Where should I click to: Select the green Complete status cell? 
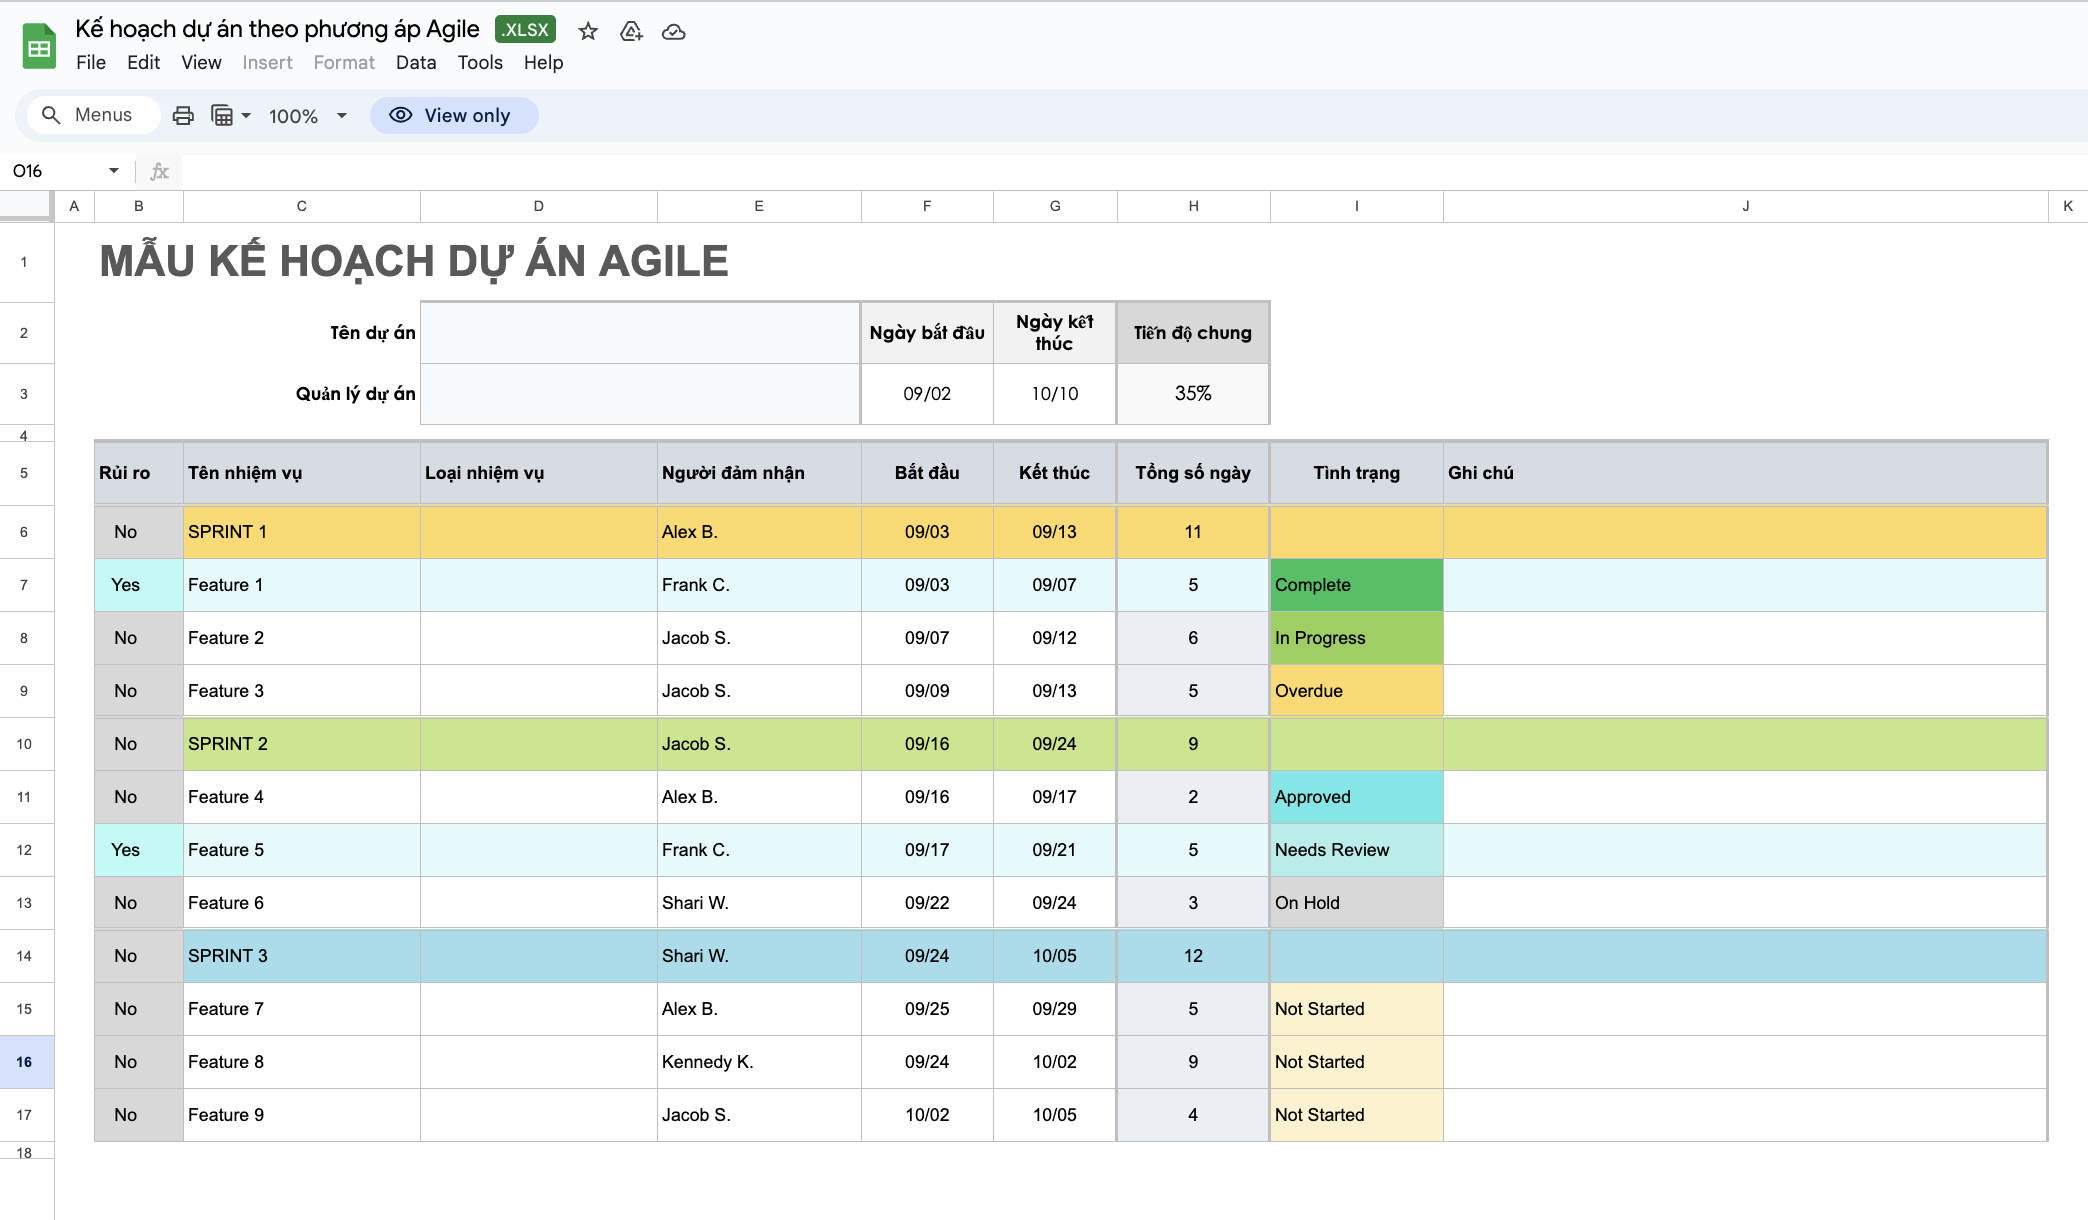[1355, 585]
